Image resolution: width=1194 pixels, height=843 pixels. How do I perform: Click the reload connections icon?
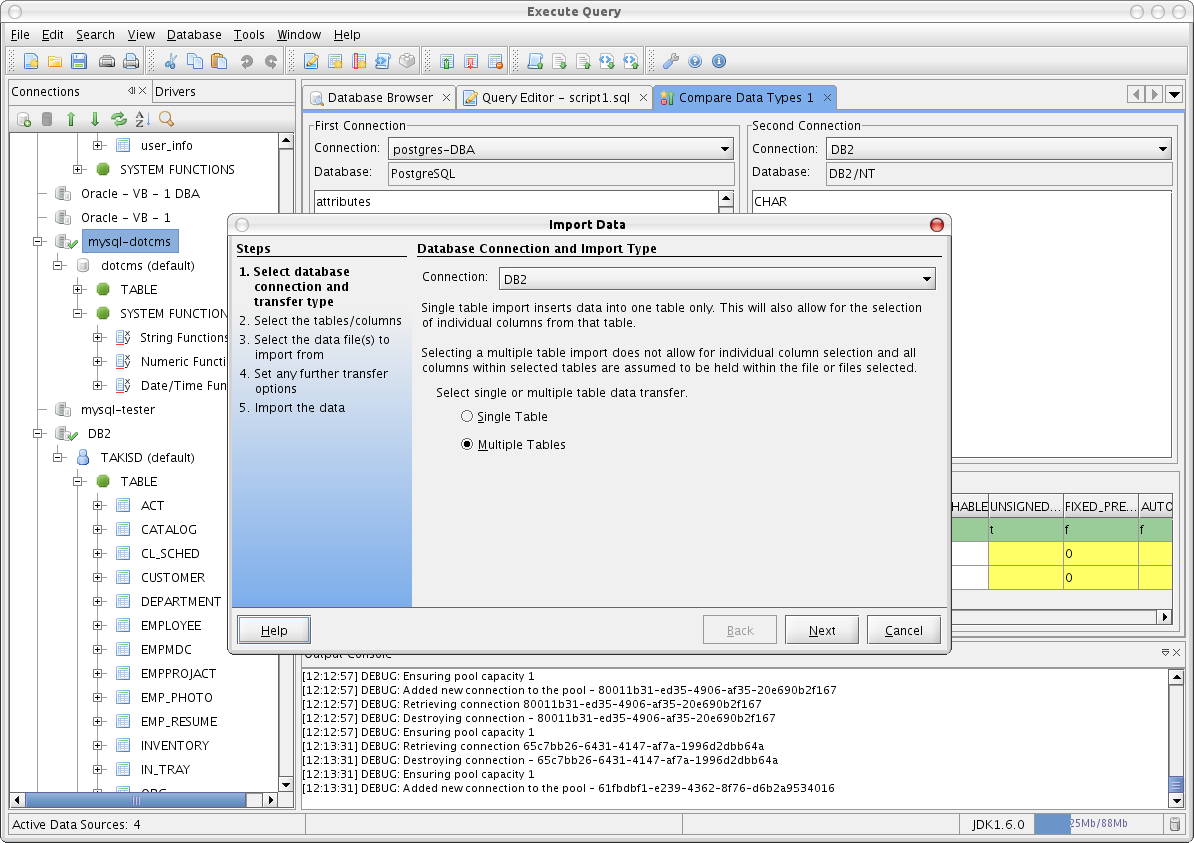(x=119, y=119)
